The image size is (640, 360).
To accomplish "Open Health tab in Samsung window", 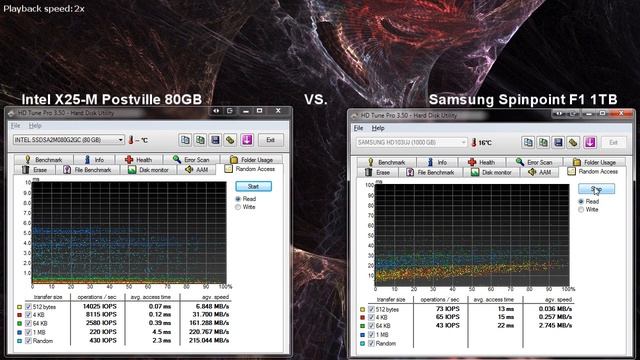I will [x=482, y=162].
